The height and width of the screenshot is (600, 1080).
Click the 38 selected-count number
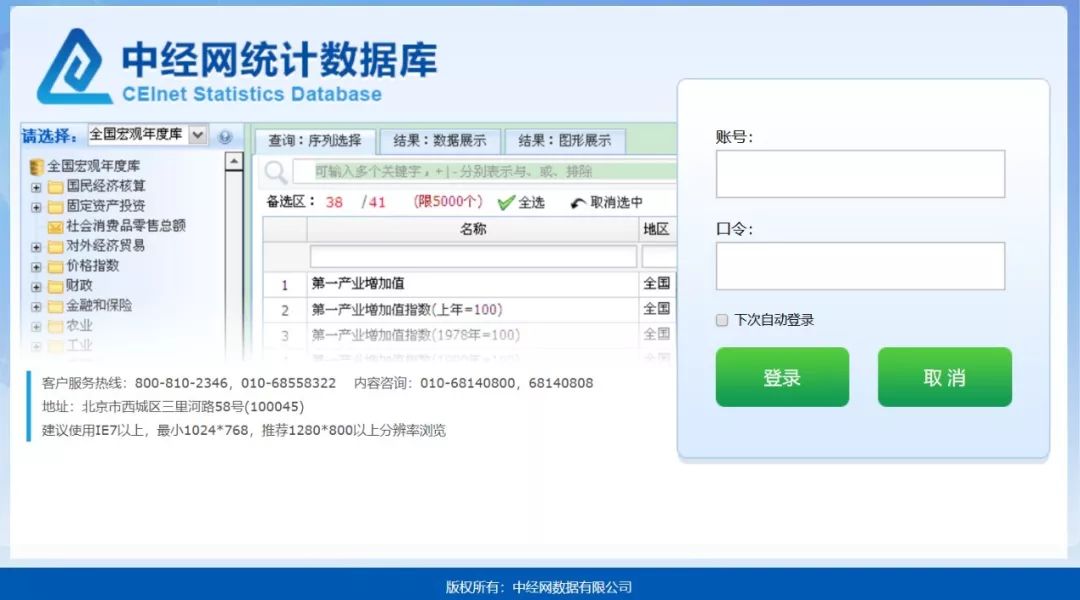334,203
